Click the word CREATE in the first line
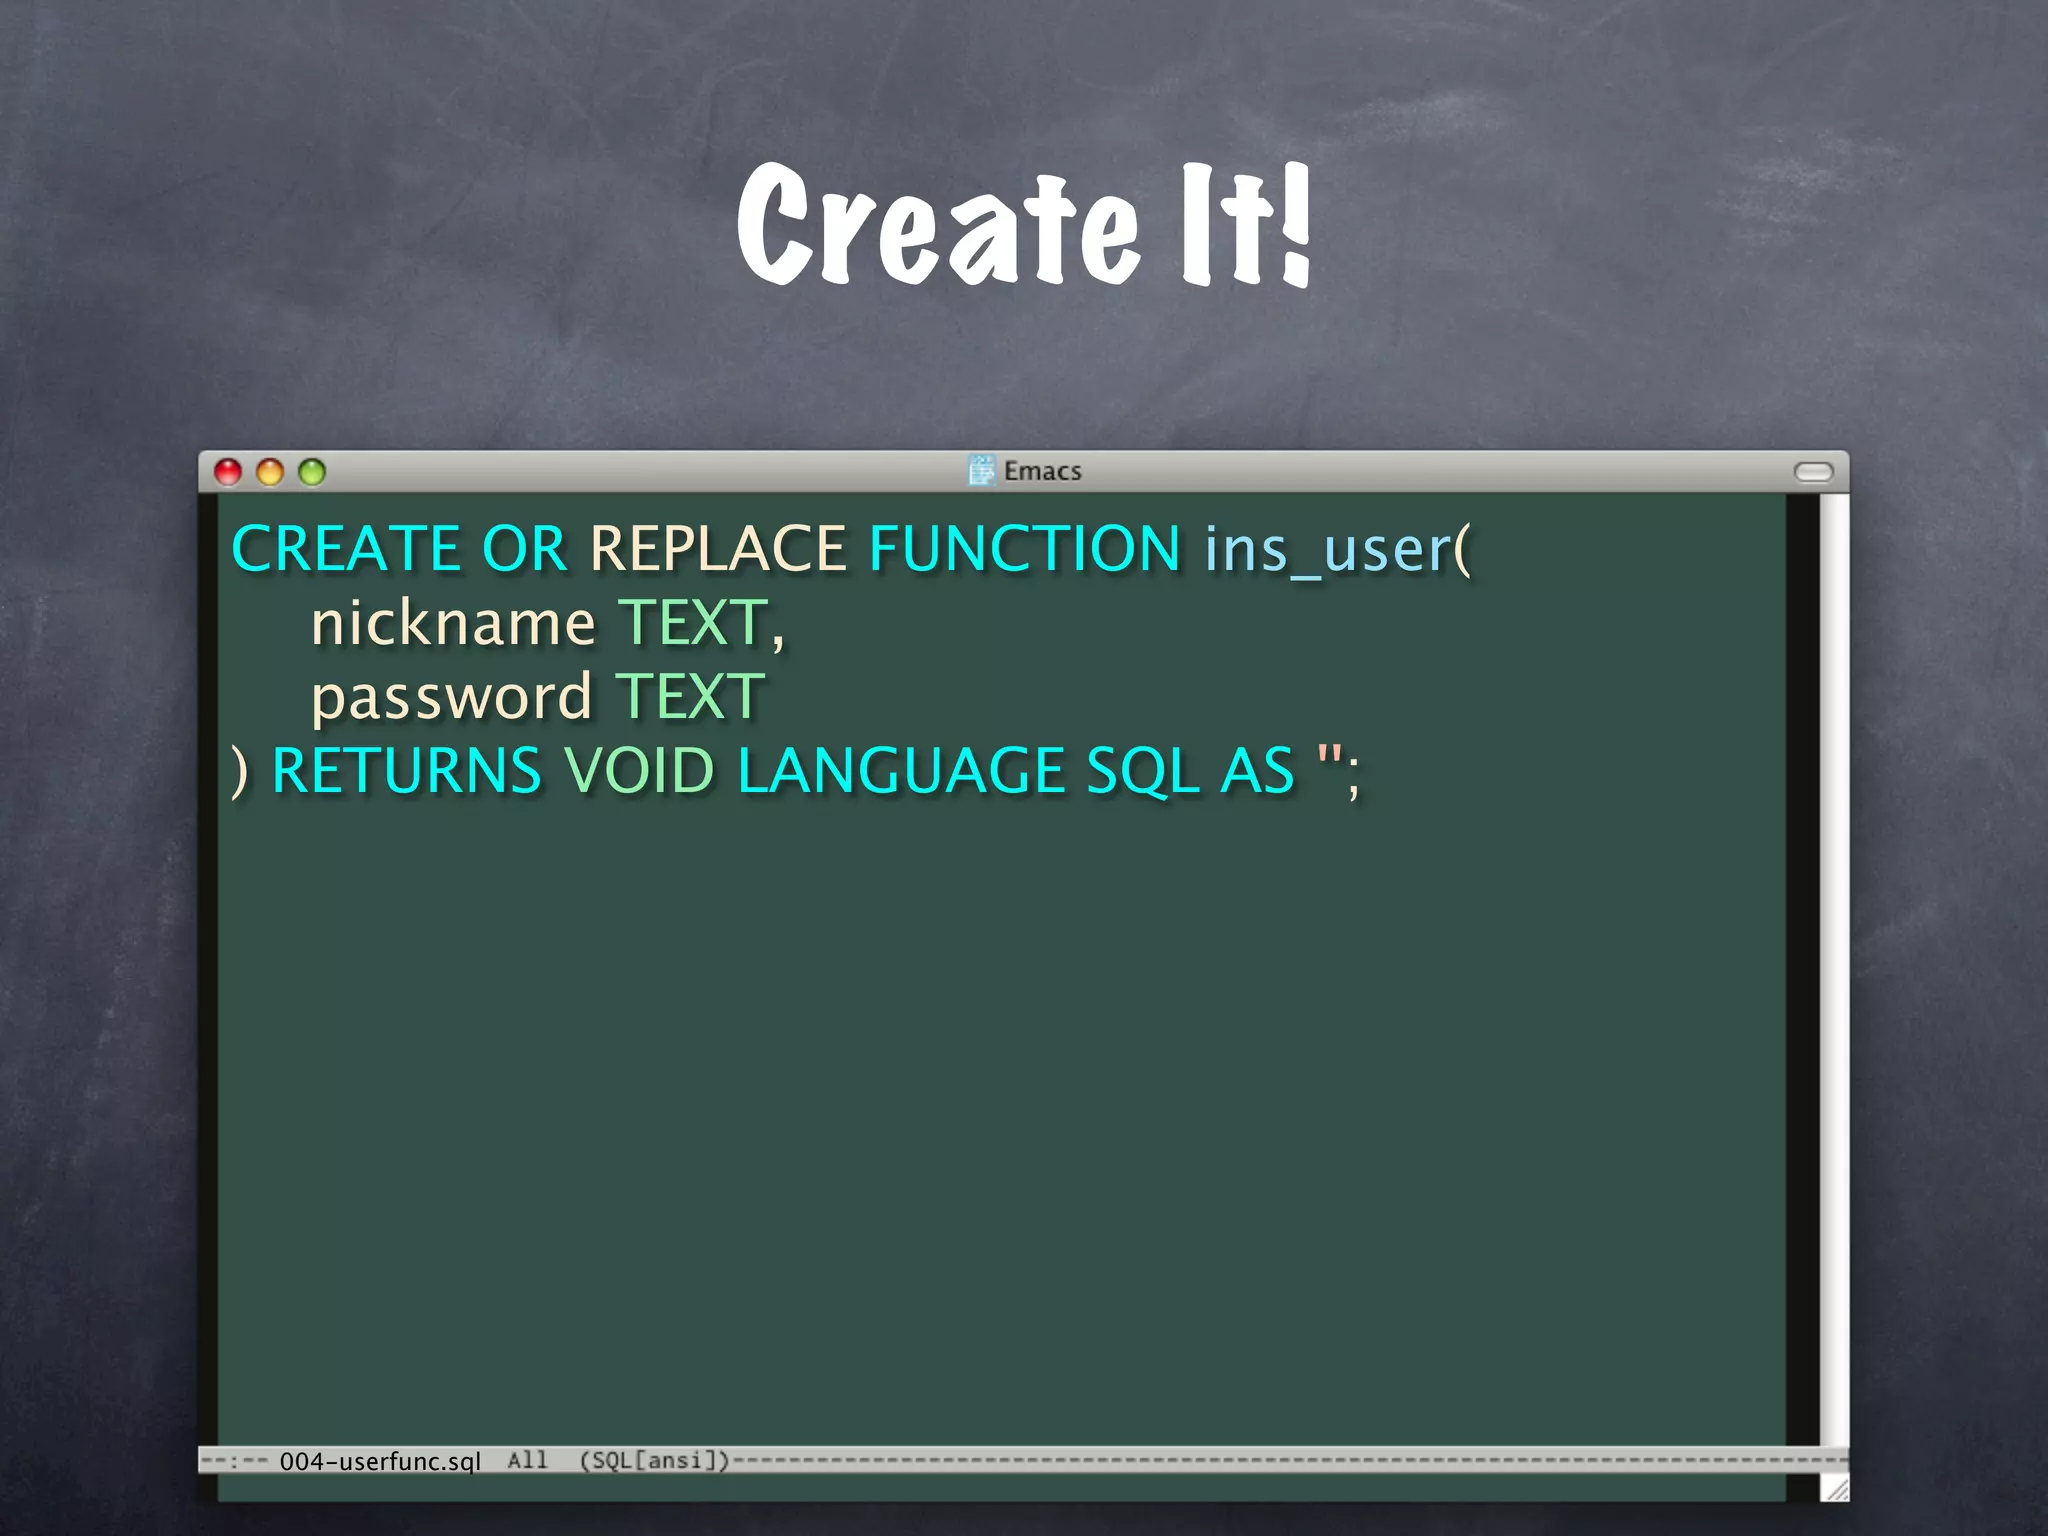The height and width of the screenshot is (1536, 2048). click(x=346, y=549)
